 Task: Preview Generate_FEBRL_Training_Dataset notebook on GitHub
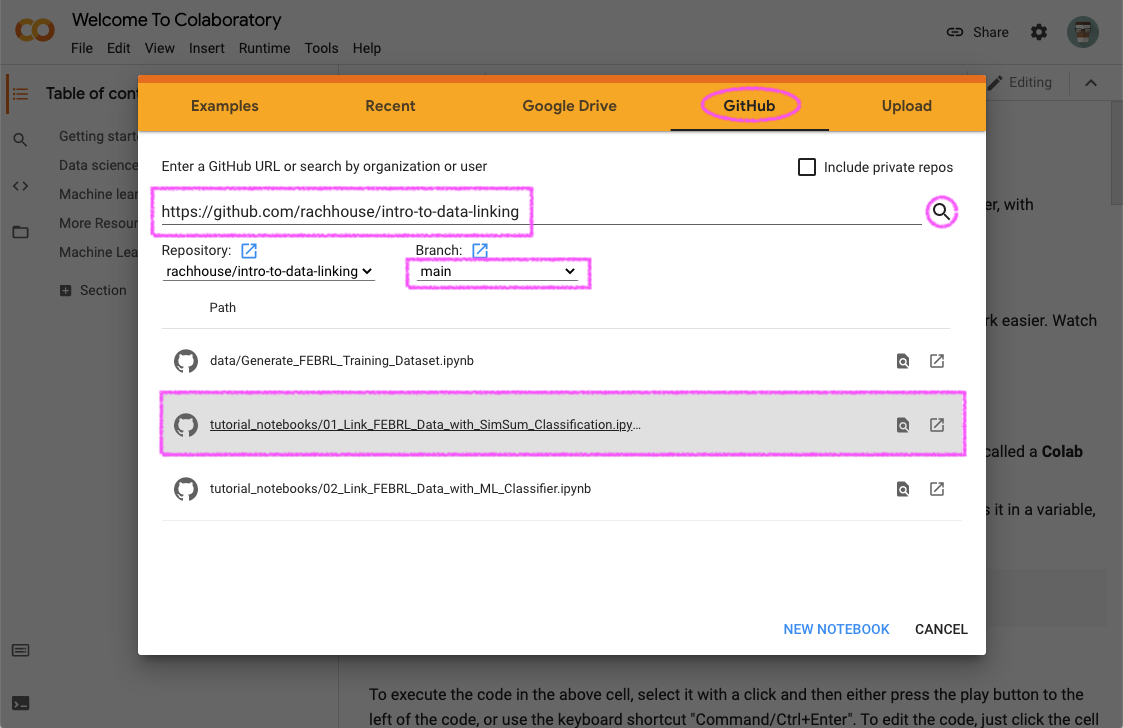[903, 361]
